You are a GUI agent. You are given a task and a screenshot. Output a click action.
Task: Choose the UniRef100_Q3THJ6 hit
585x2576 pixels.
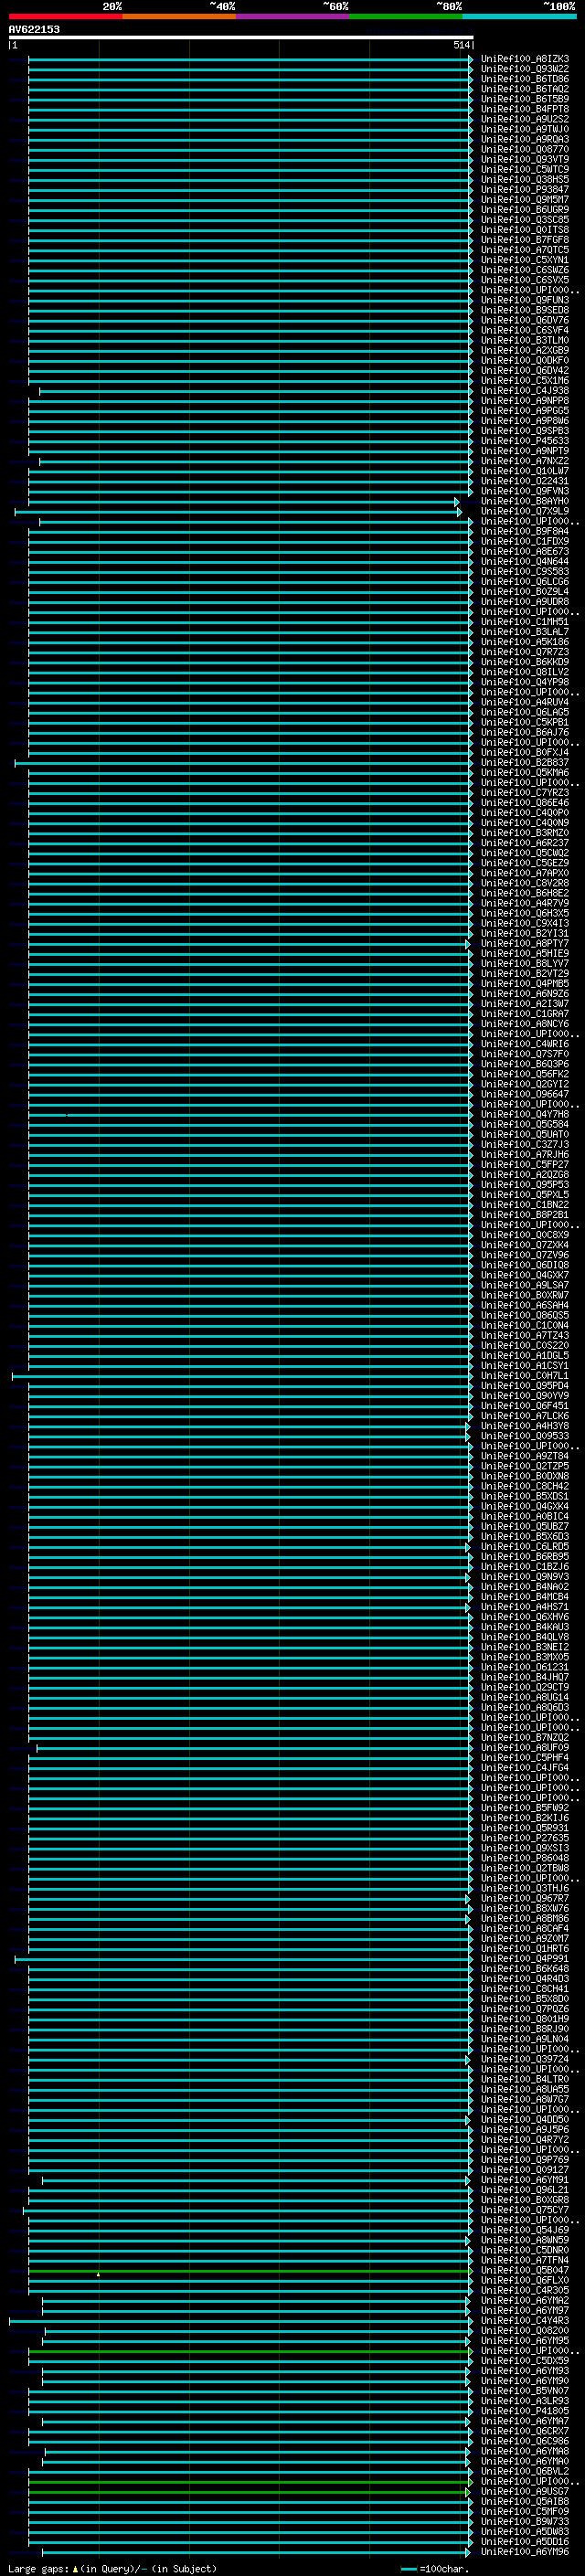pos(525,1888)
